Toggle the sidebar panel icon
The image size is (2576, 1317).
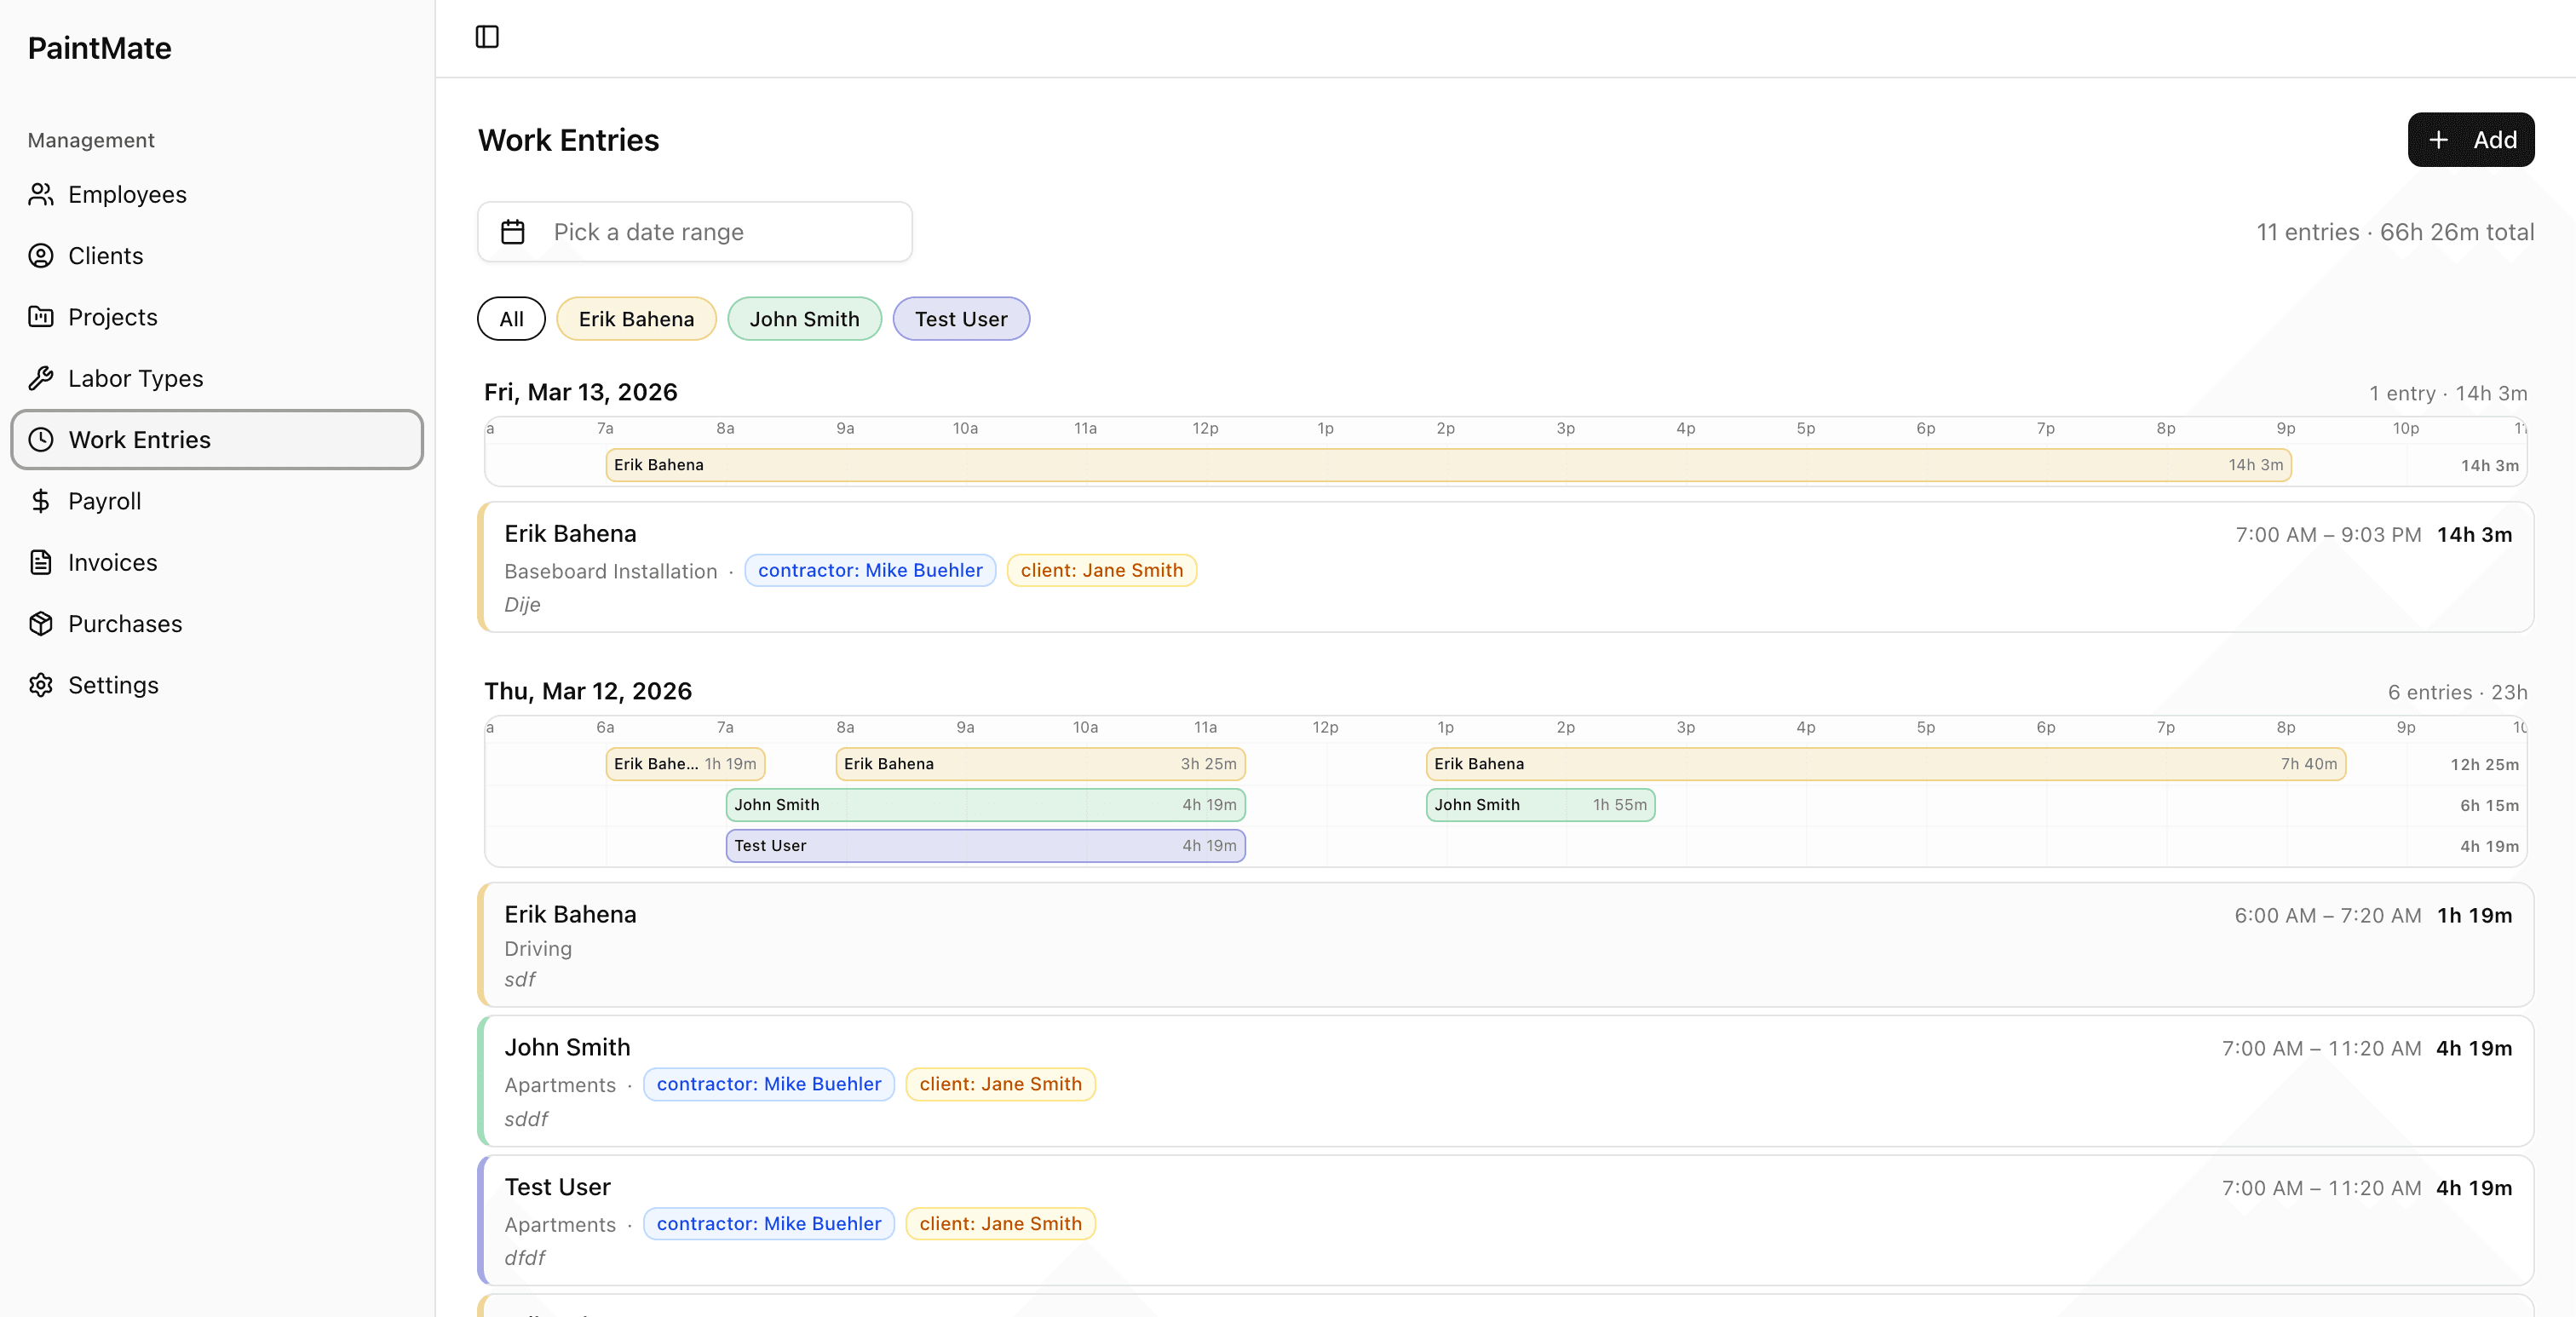[x=487, y=37]
